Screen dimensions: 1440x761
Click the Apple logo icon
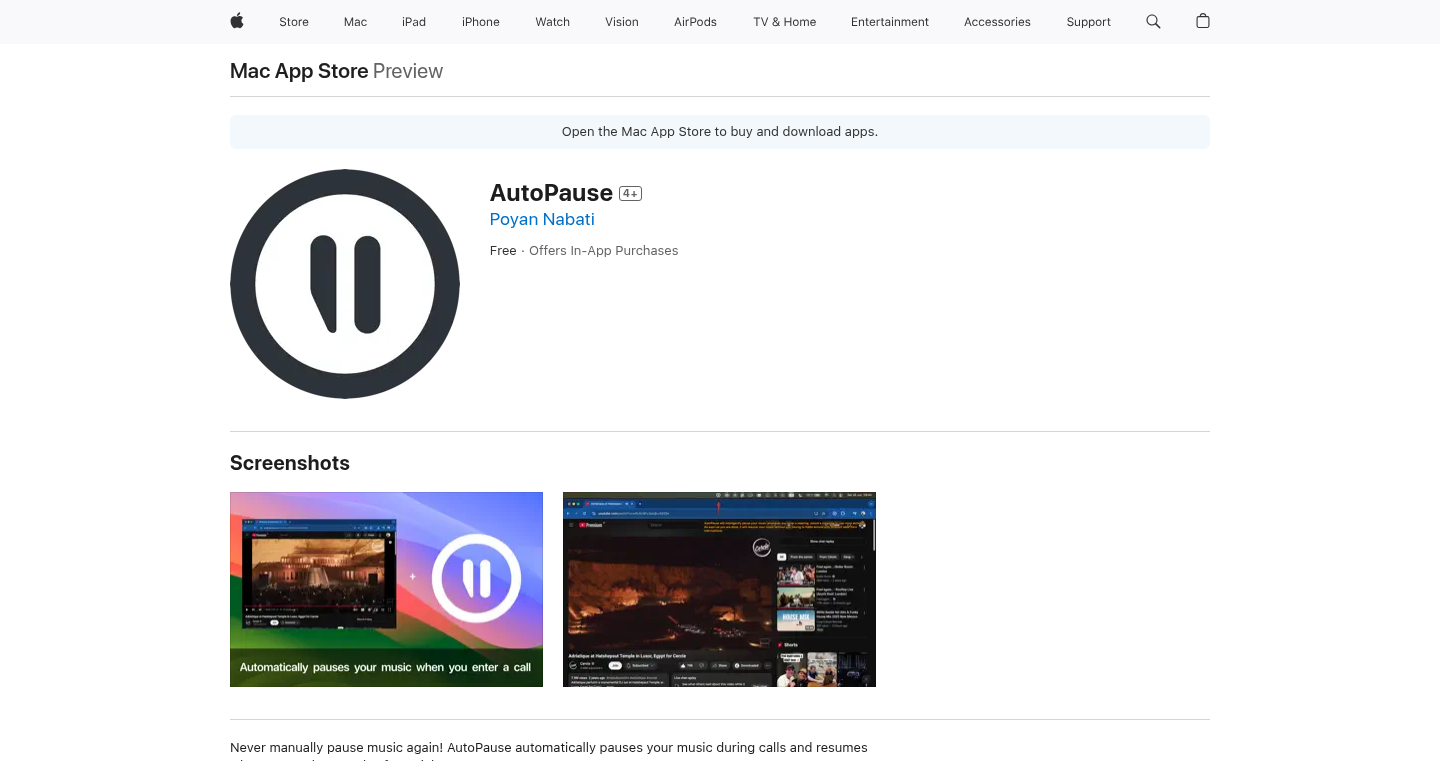[237, 21]
